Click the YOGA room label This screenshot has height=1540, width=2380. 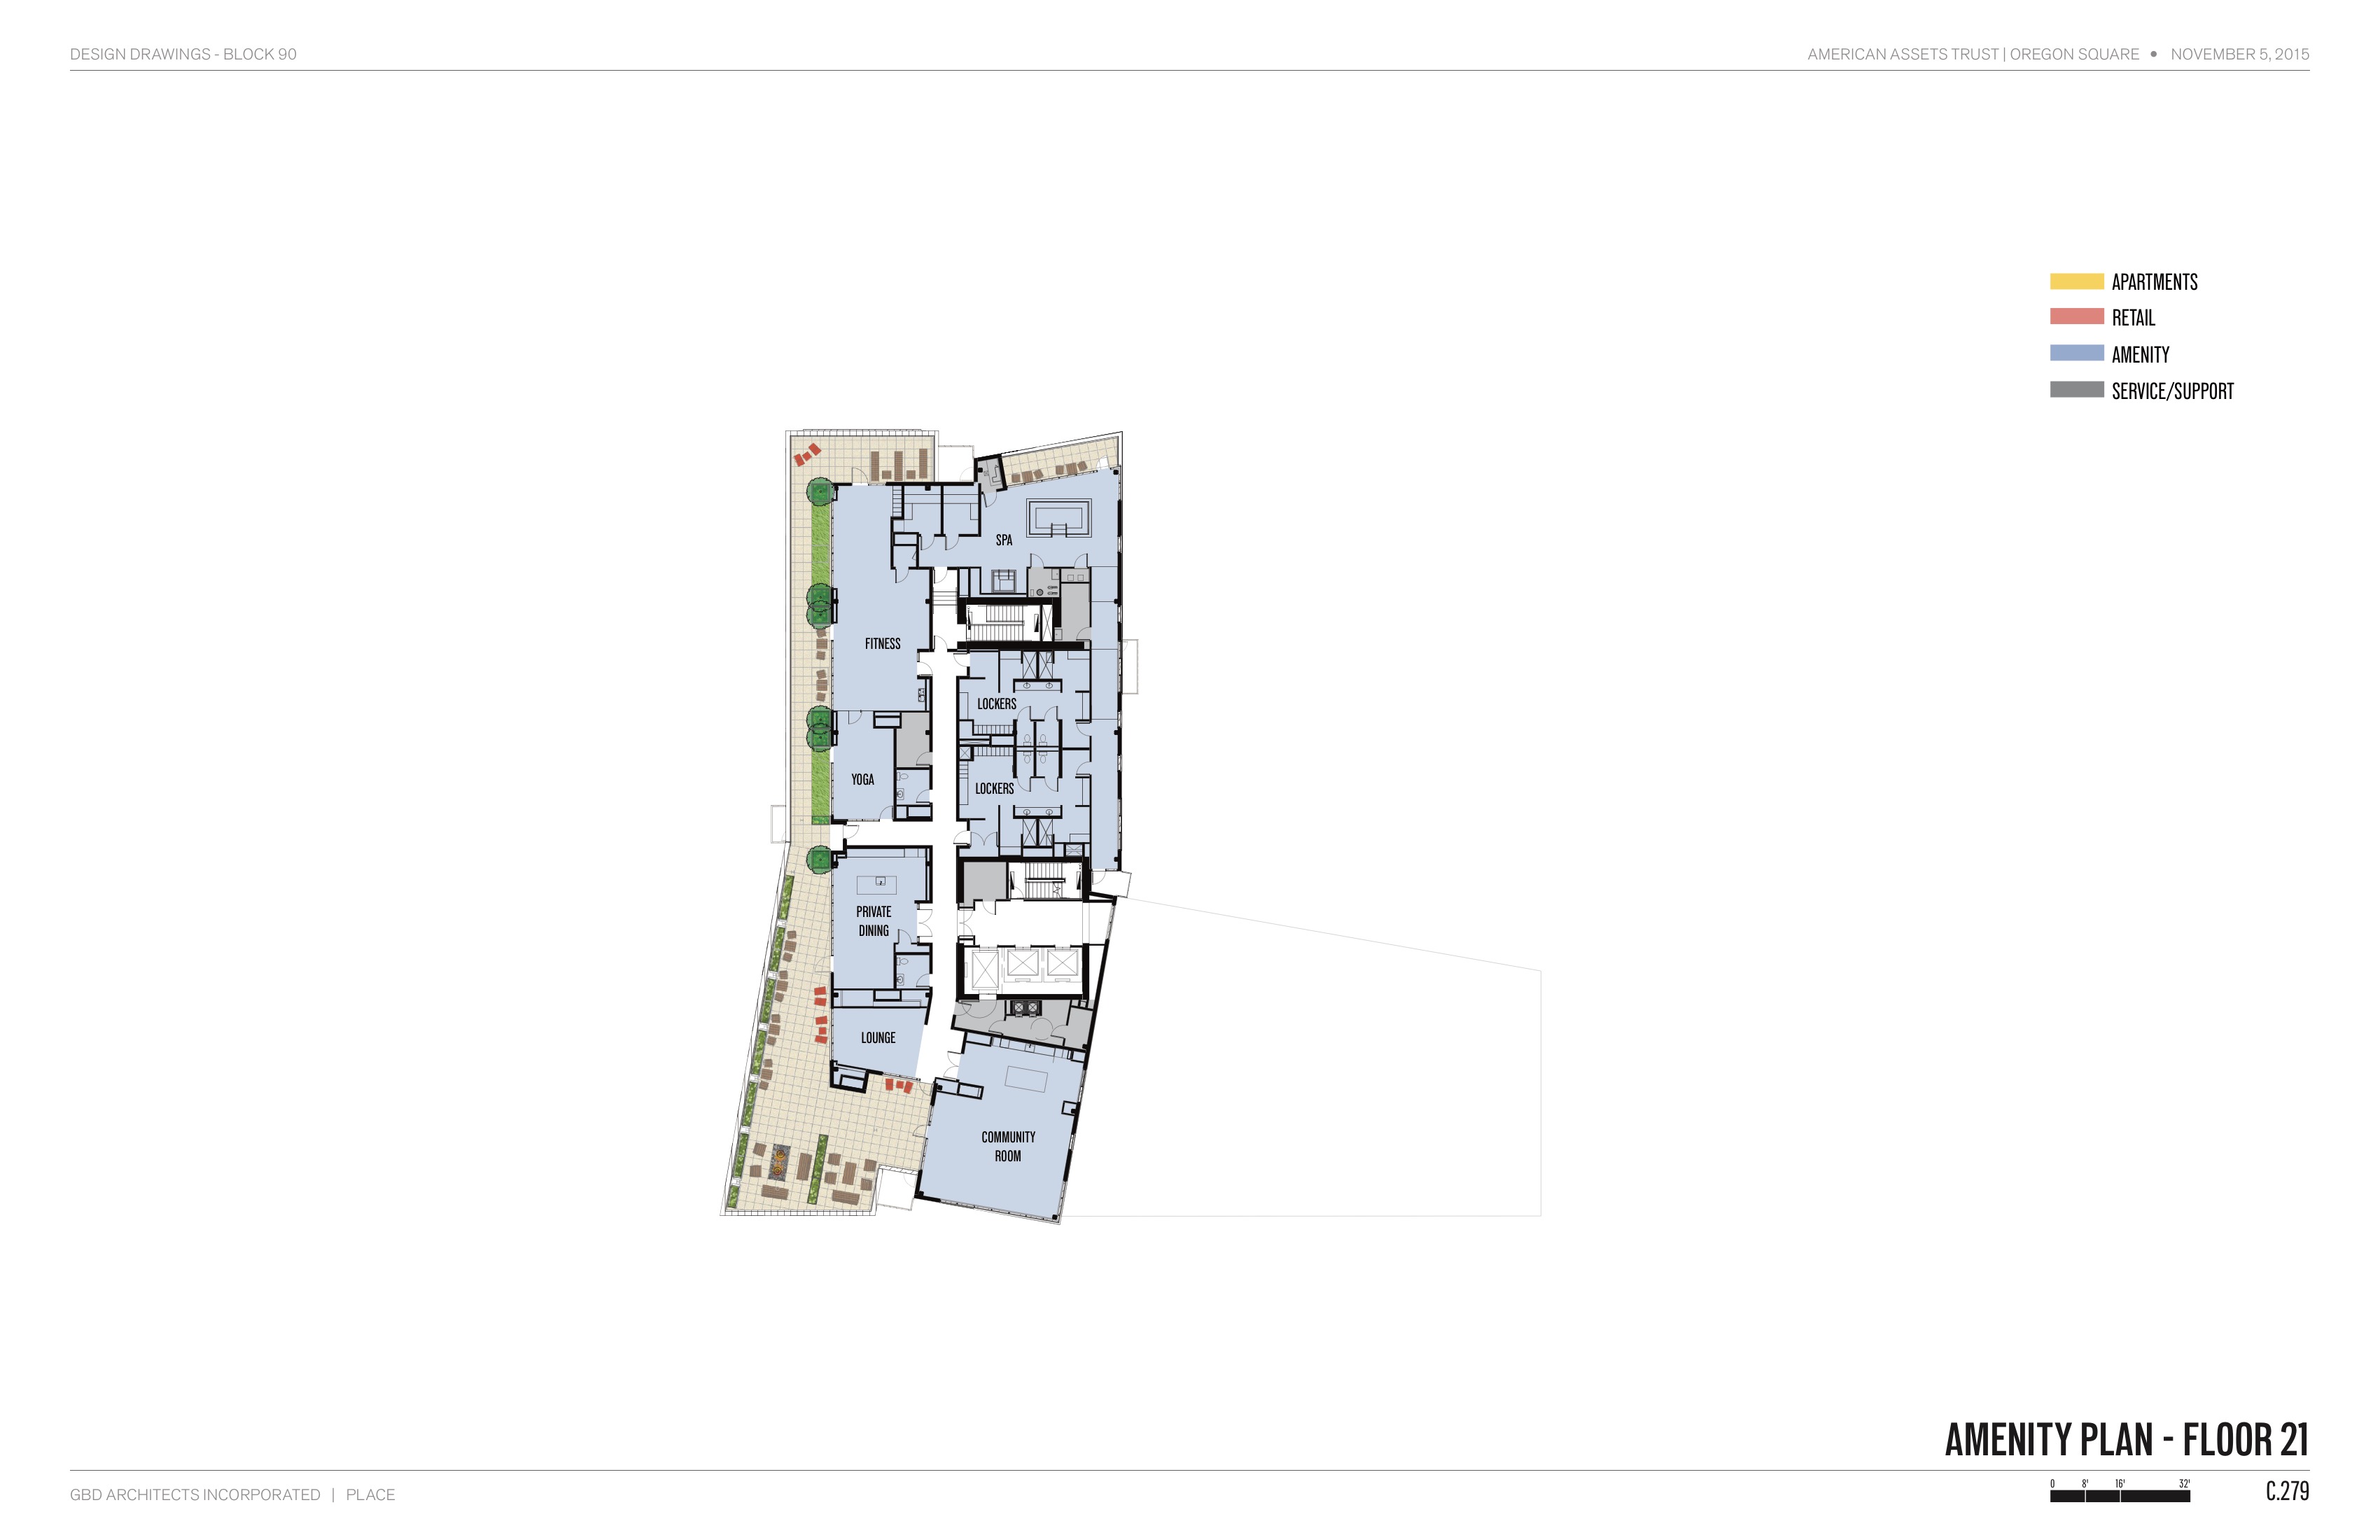tap(862, 780)
